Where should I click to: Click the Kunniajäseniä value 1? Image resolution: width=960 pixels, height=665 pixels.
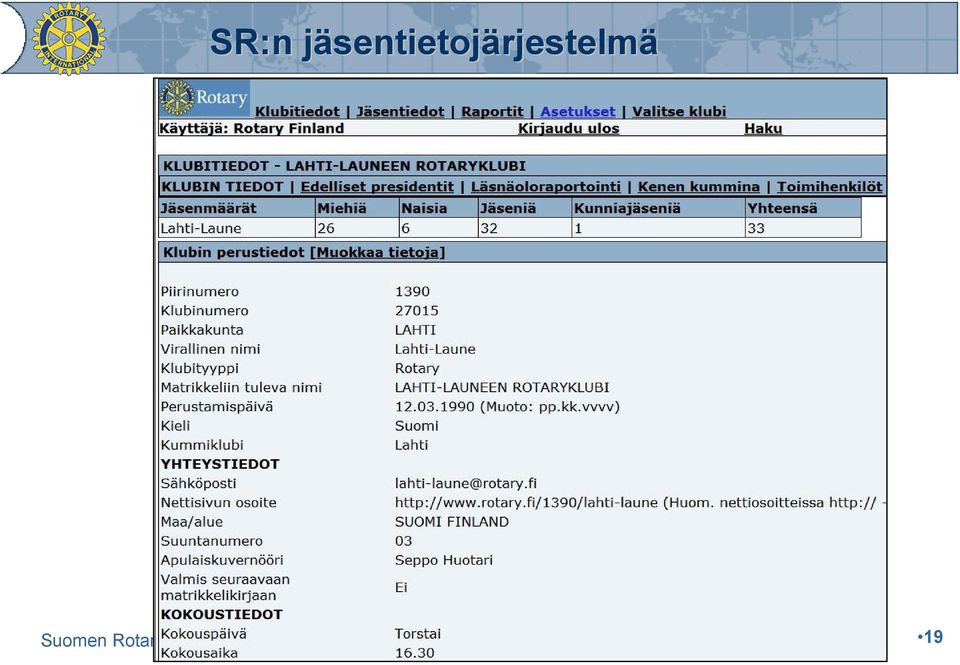[x=658, y=228]
